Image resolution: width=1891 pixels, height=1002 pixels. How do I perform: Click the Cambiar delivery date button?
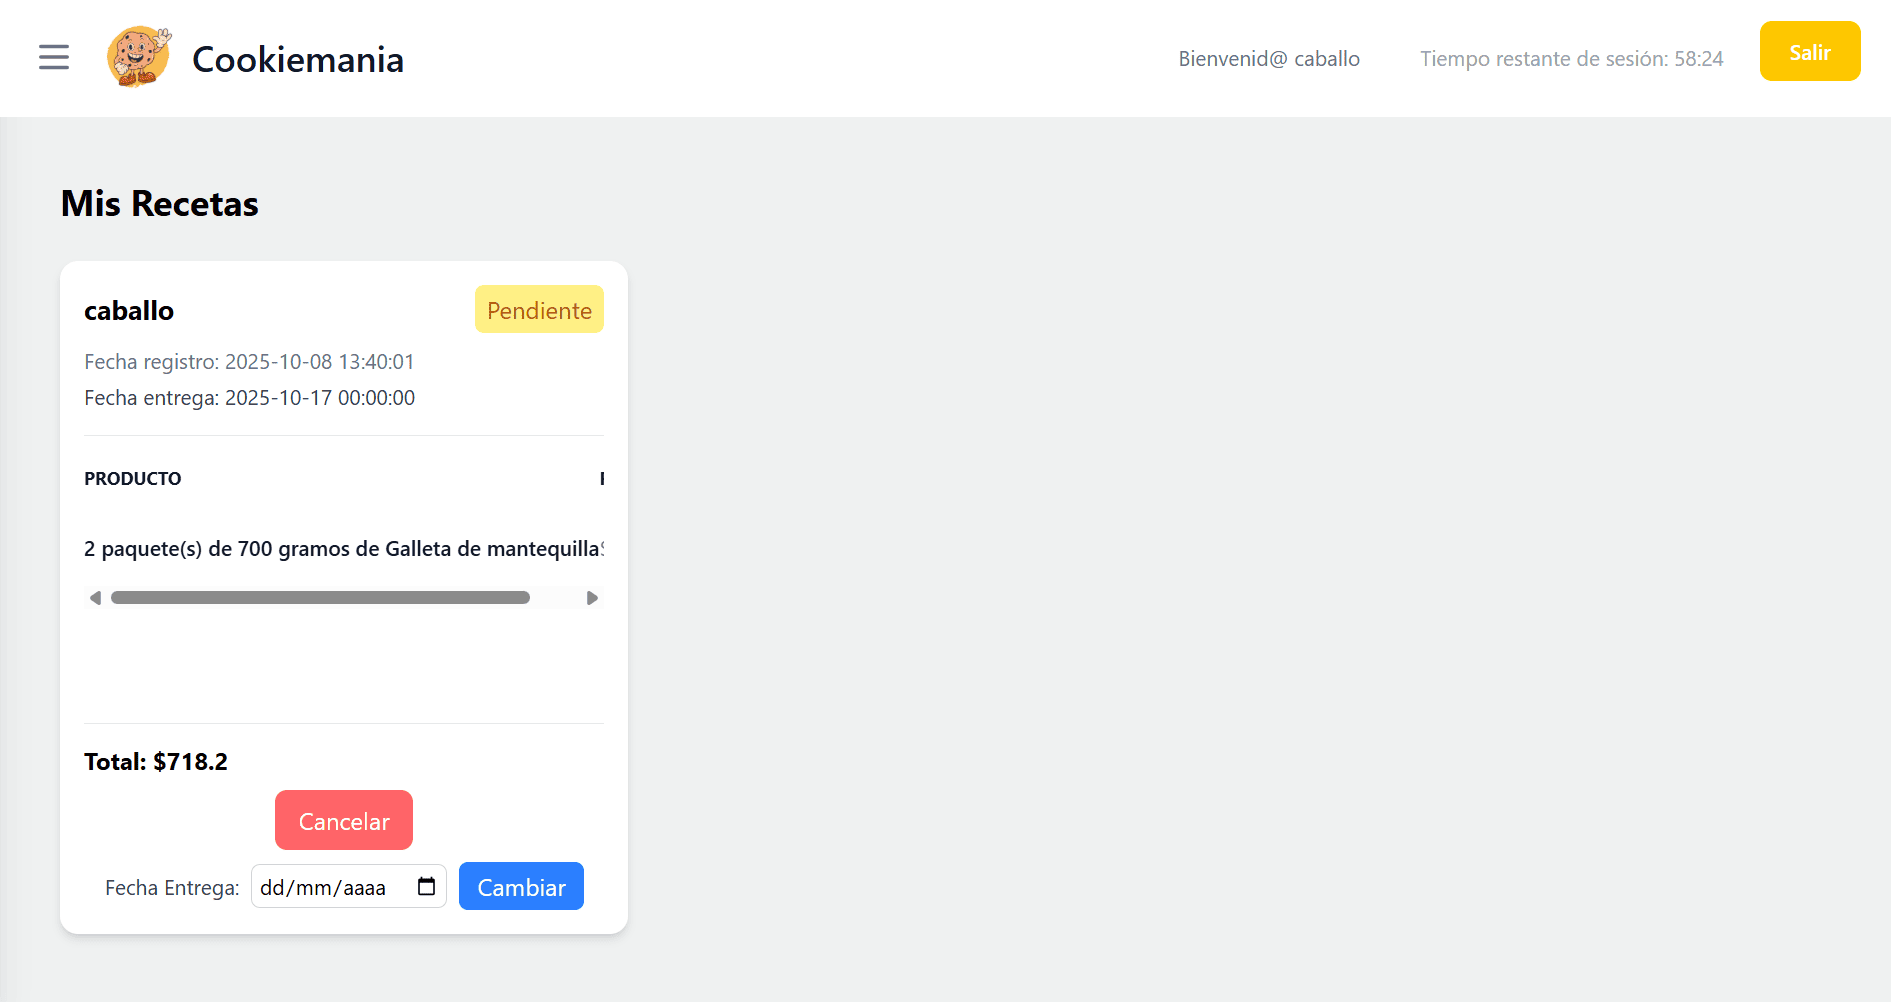[521, 886]
